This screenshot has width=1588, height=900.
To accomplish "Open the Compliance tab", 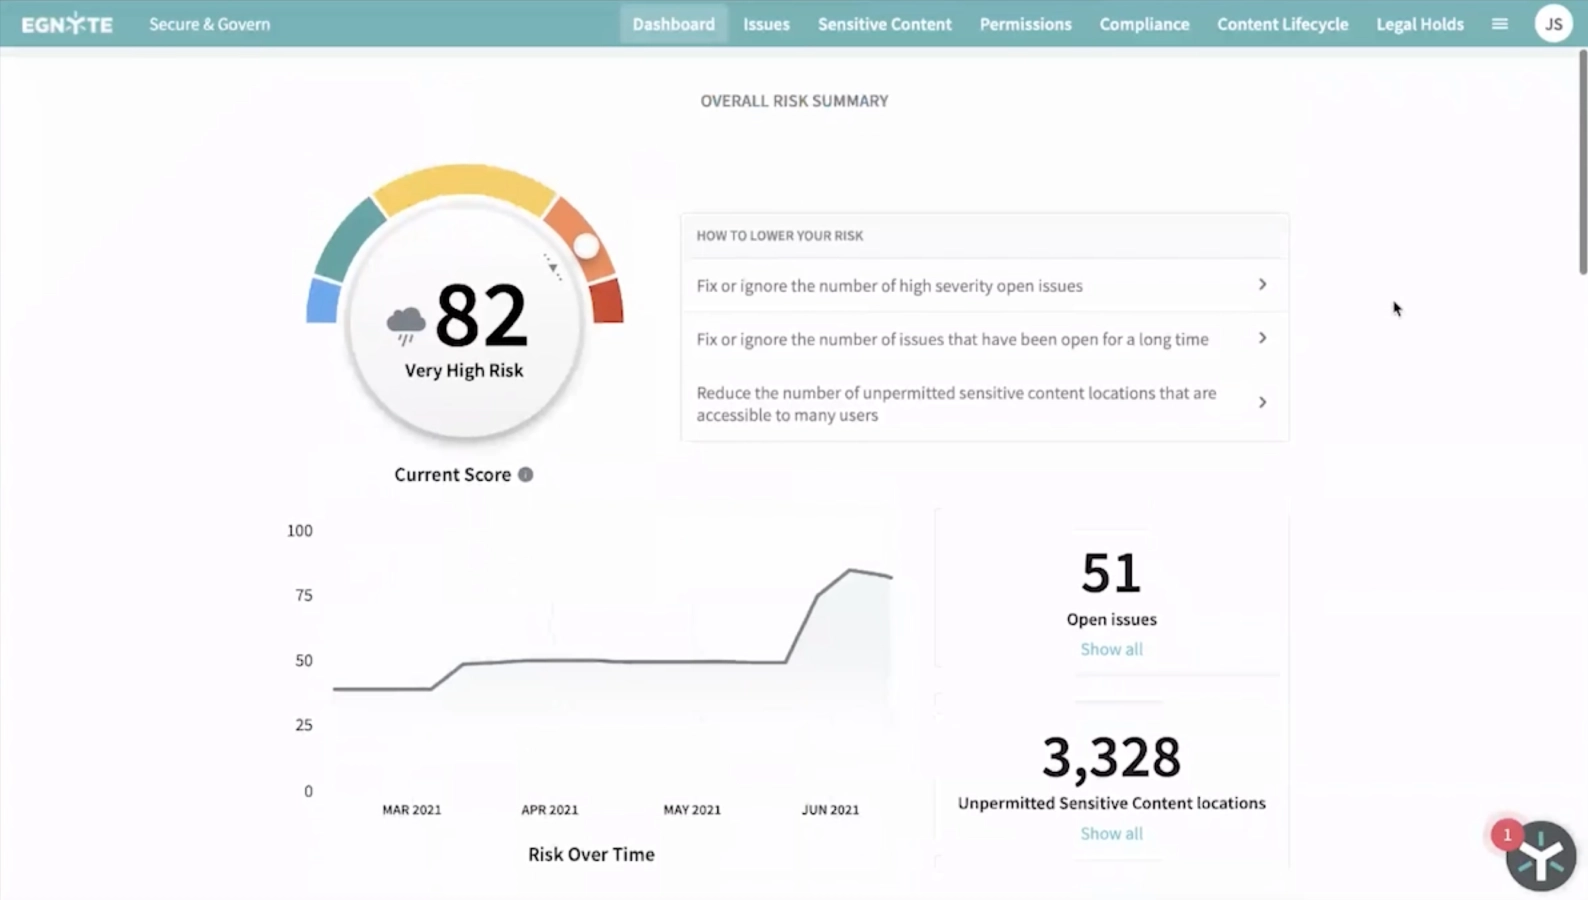I will [1144, 24].
